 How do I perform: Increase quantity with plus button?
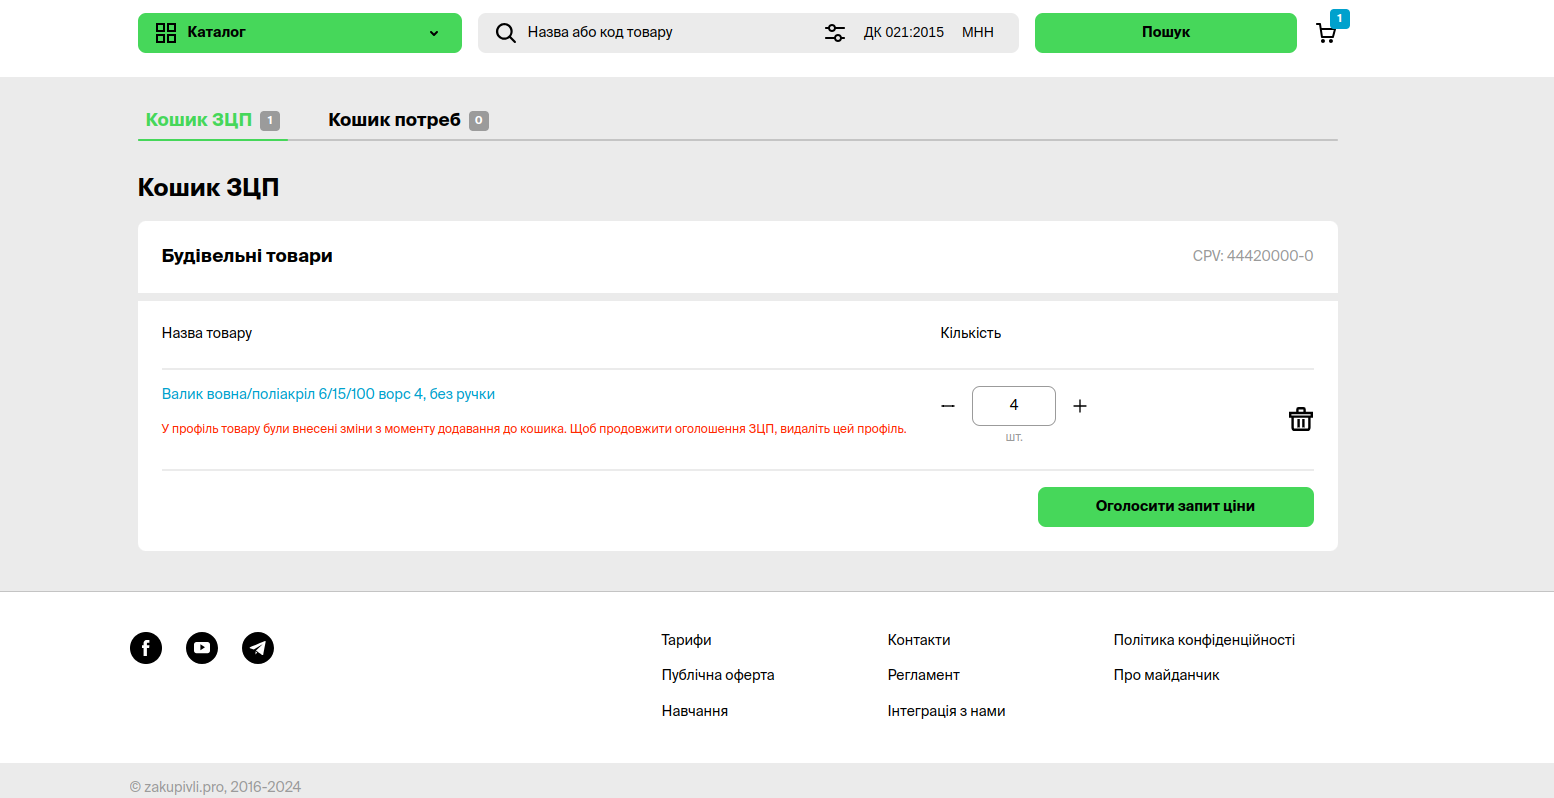(1080, 406)
